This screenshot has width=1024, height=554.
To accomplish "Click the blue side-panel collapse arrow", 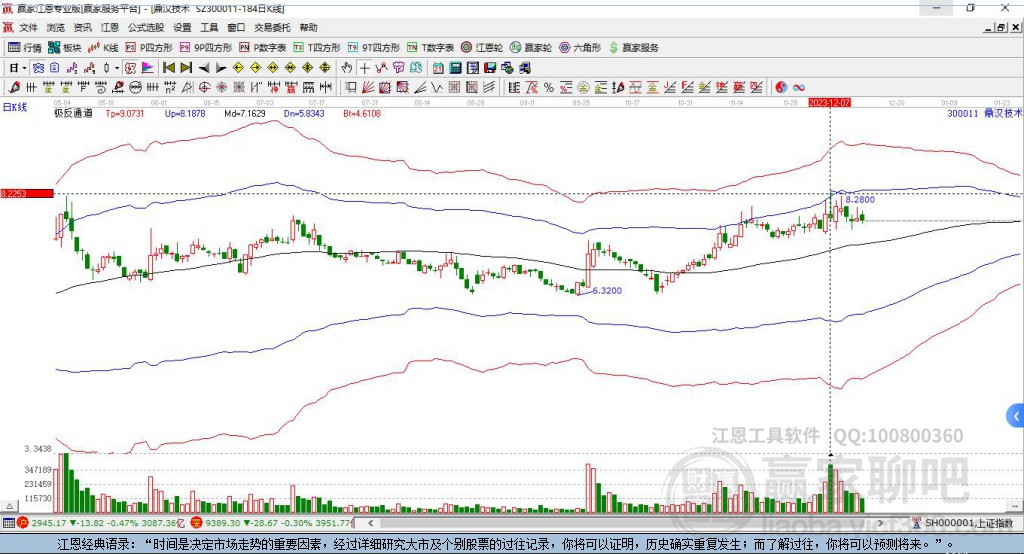I will pos(1016,416).
